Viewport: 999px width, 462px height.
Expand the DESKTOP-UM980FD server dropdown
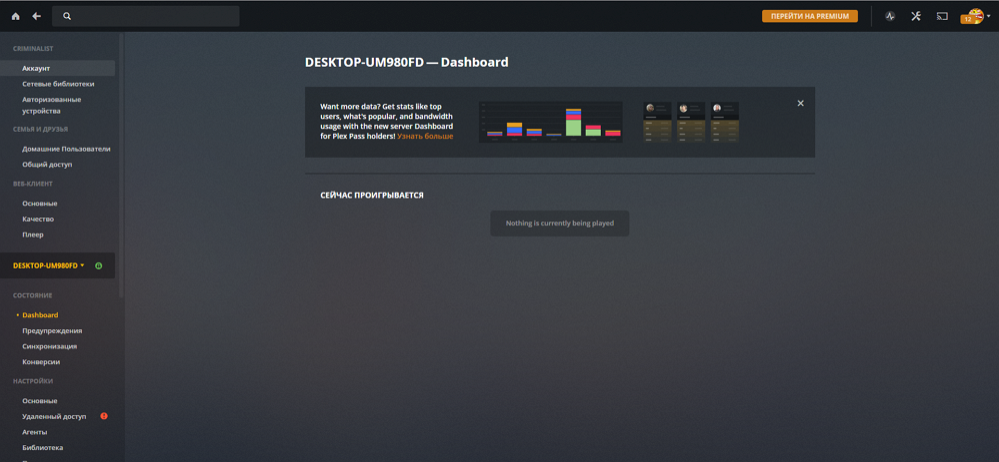(48, 265)
